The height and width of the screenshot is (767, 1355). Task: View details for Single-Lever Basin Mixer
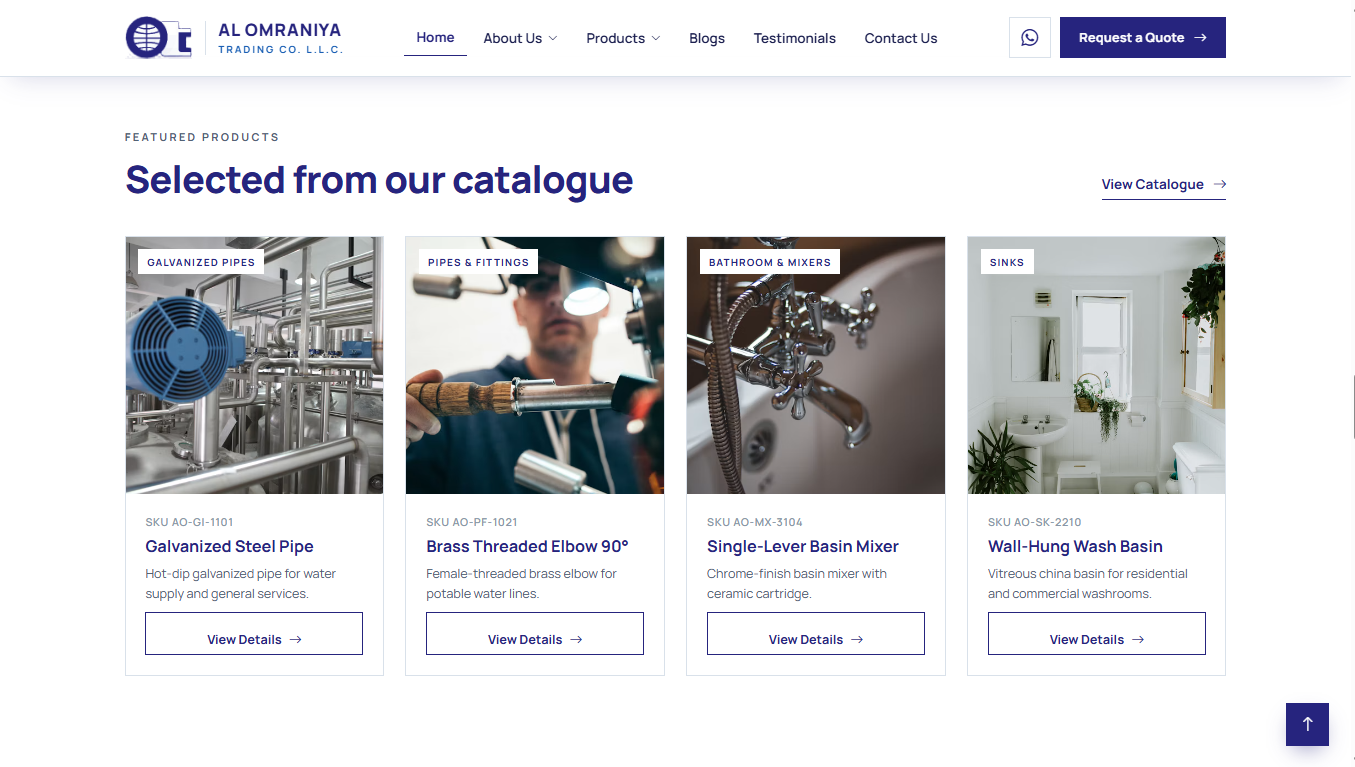click(x=816, y=634)
